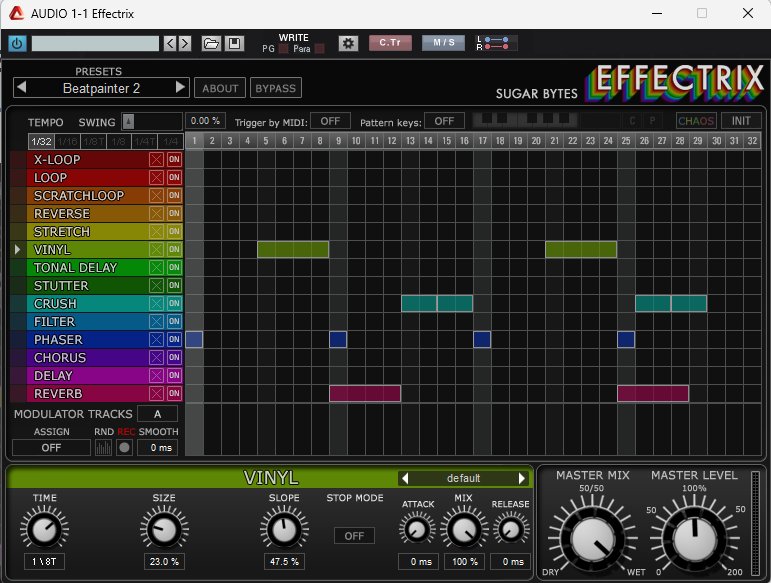Toggle Trigger by MIDI OFF switch

coord(330,121)
